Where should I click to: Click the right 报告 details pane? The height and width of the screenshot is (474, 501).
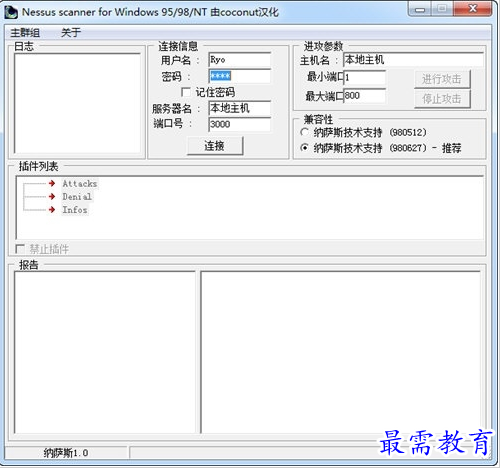pos(341,352)
